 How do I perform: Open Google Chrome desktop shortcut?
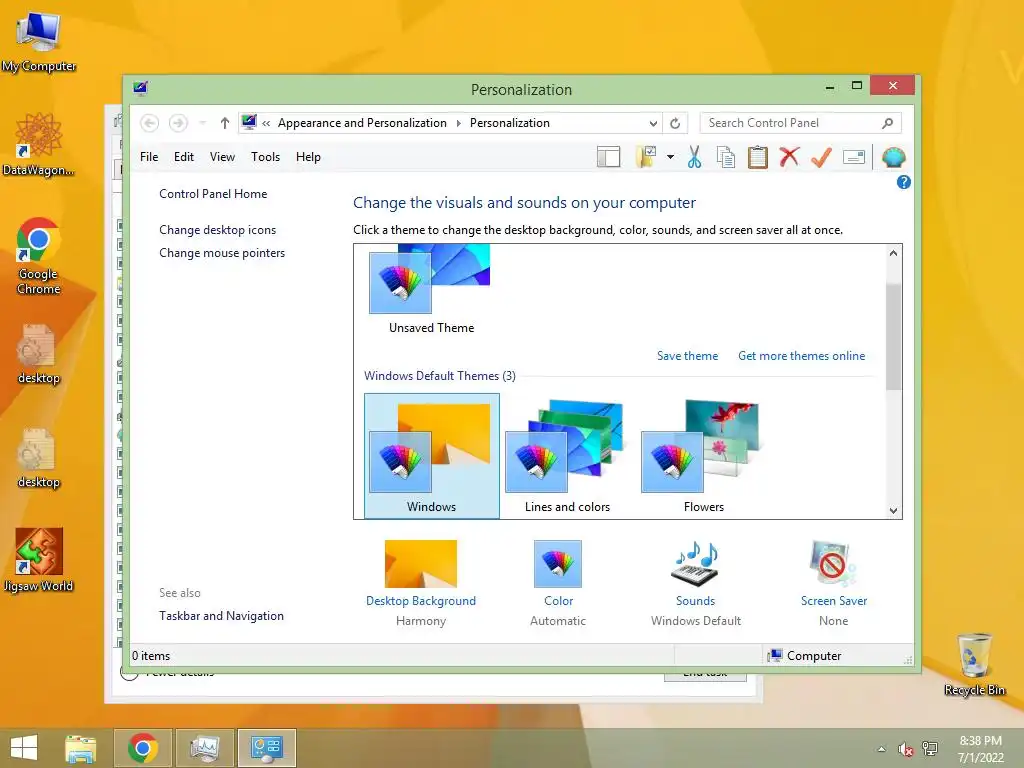pos(39,256)
